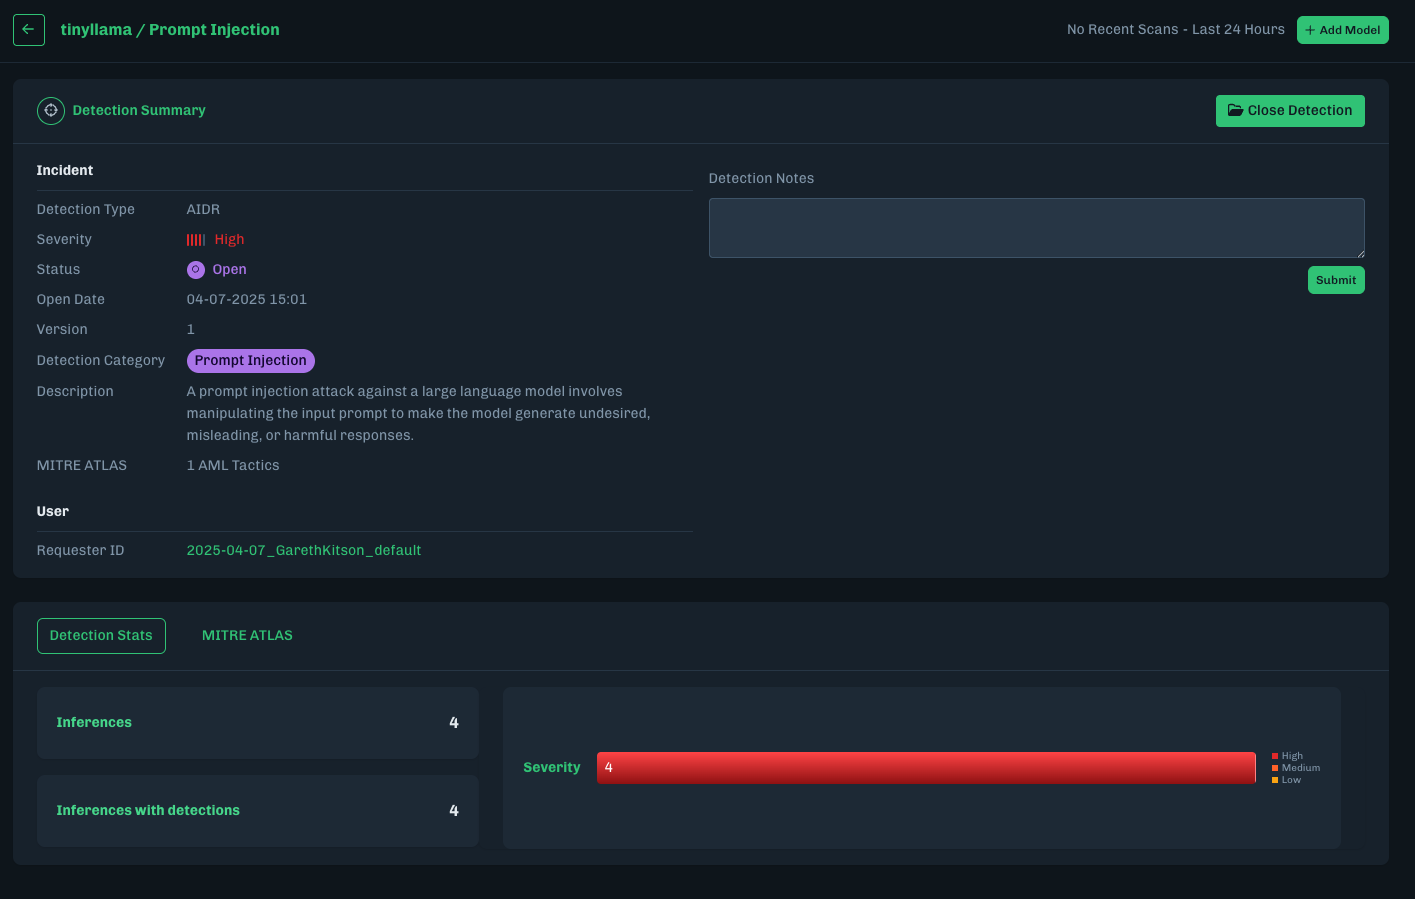This screenshot has width=1415, height=899.
Task: Click the purple Open status icon
Action: point(196,270)
